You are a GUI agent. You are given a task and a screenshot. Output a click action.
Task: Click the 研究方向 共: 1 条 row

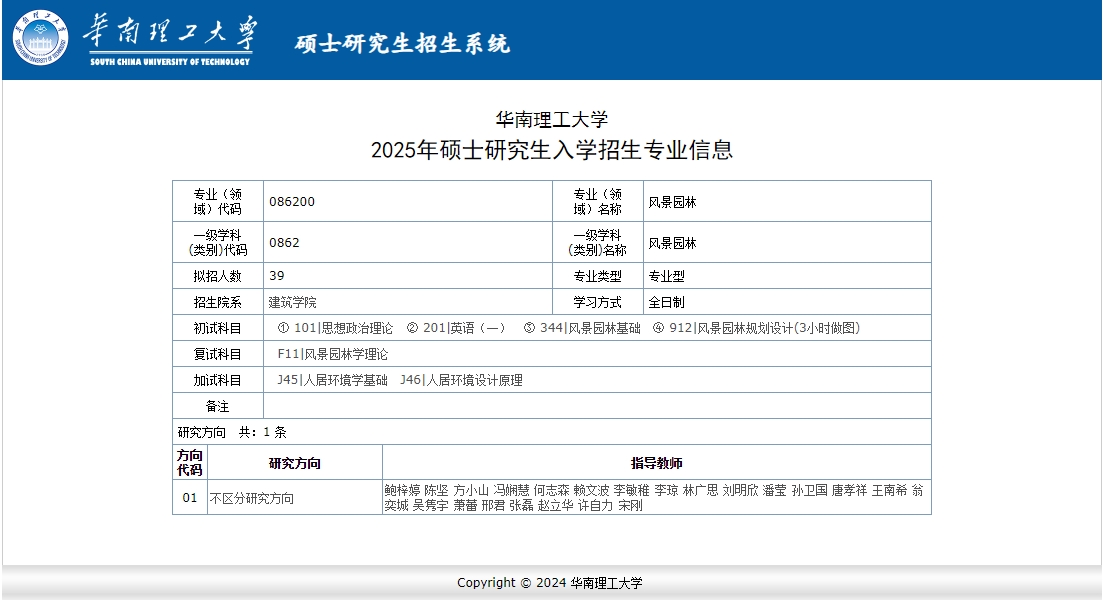coord(552,432)
